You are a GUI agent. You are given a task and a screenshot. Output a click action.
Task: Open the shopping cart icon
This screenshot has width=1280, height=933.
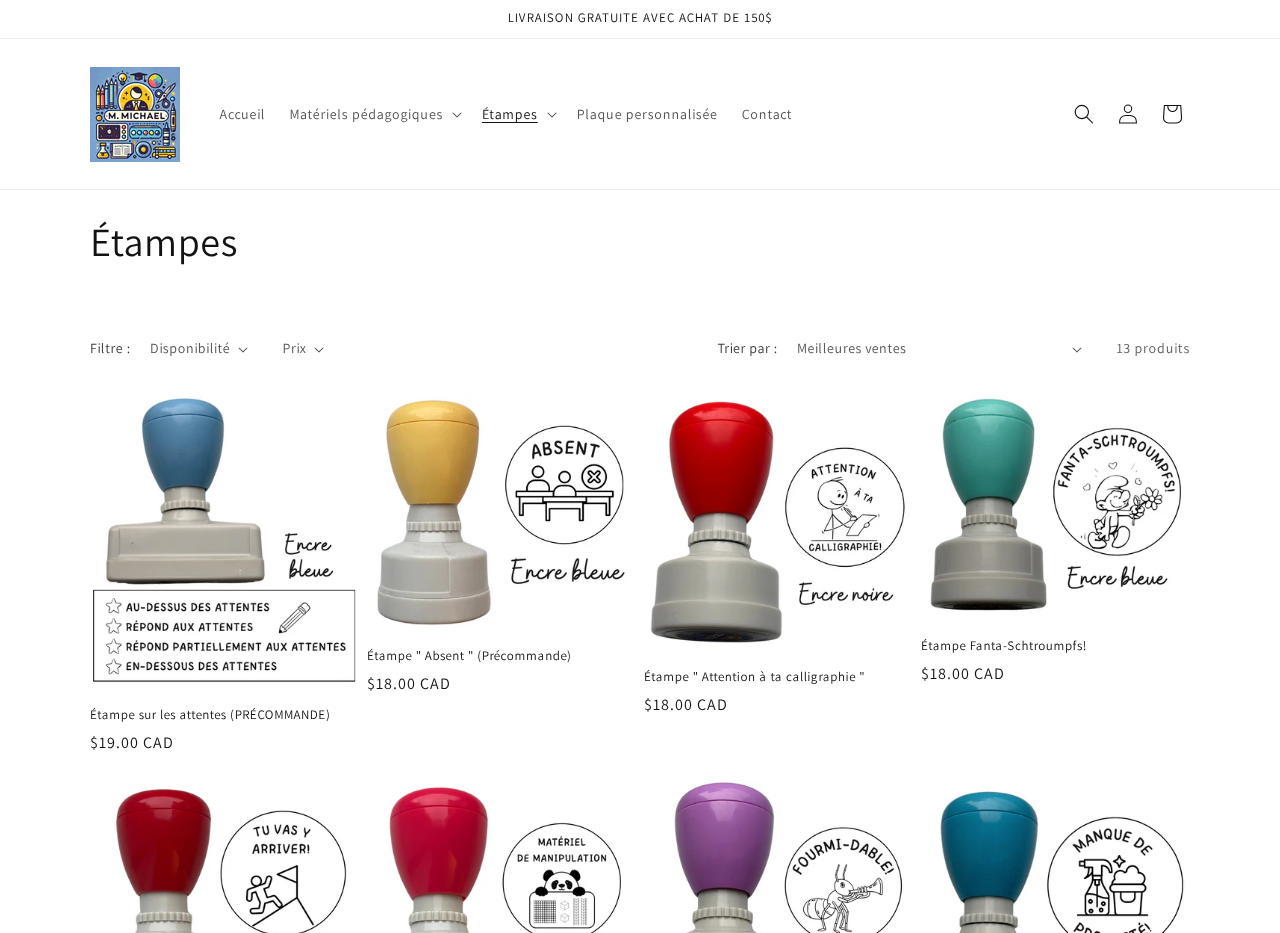click(1172, 114)
